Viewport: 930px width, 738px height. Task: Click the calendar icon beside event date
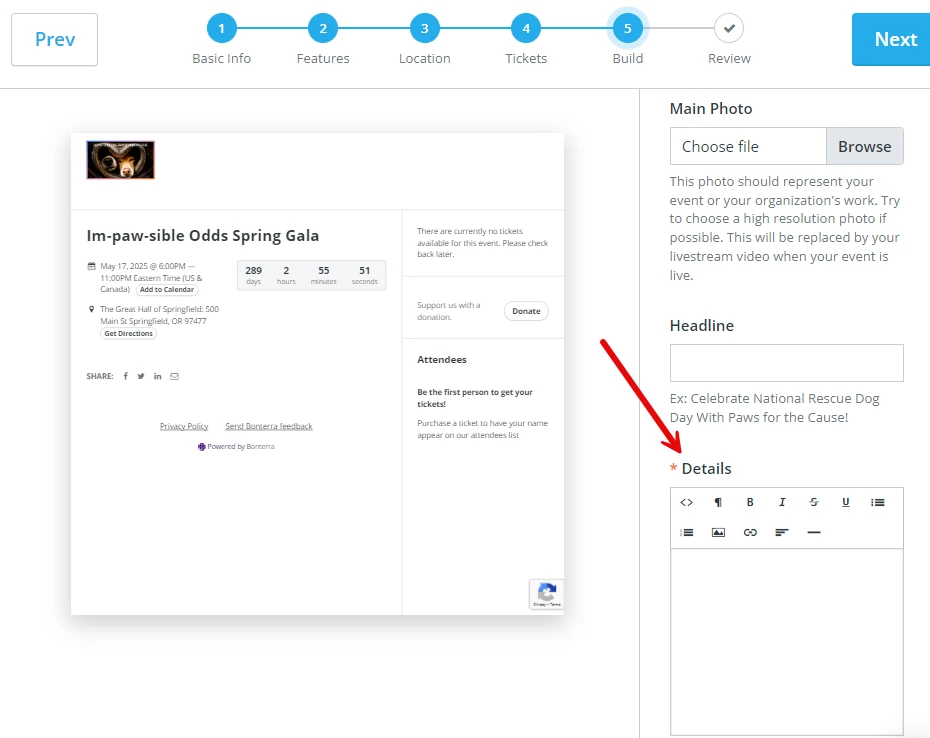coord(91,266)
